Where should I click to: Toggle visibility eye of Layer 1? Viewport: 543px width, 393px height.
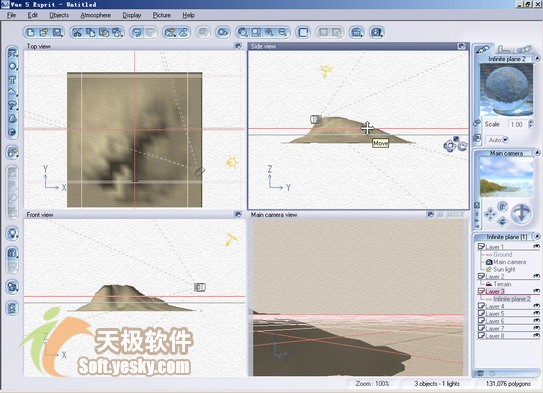[536, 246]
